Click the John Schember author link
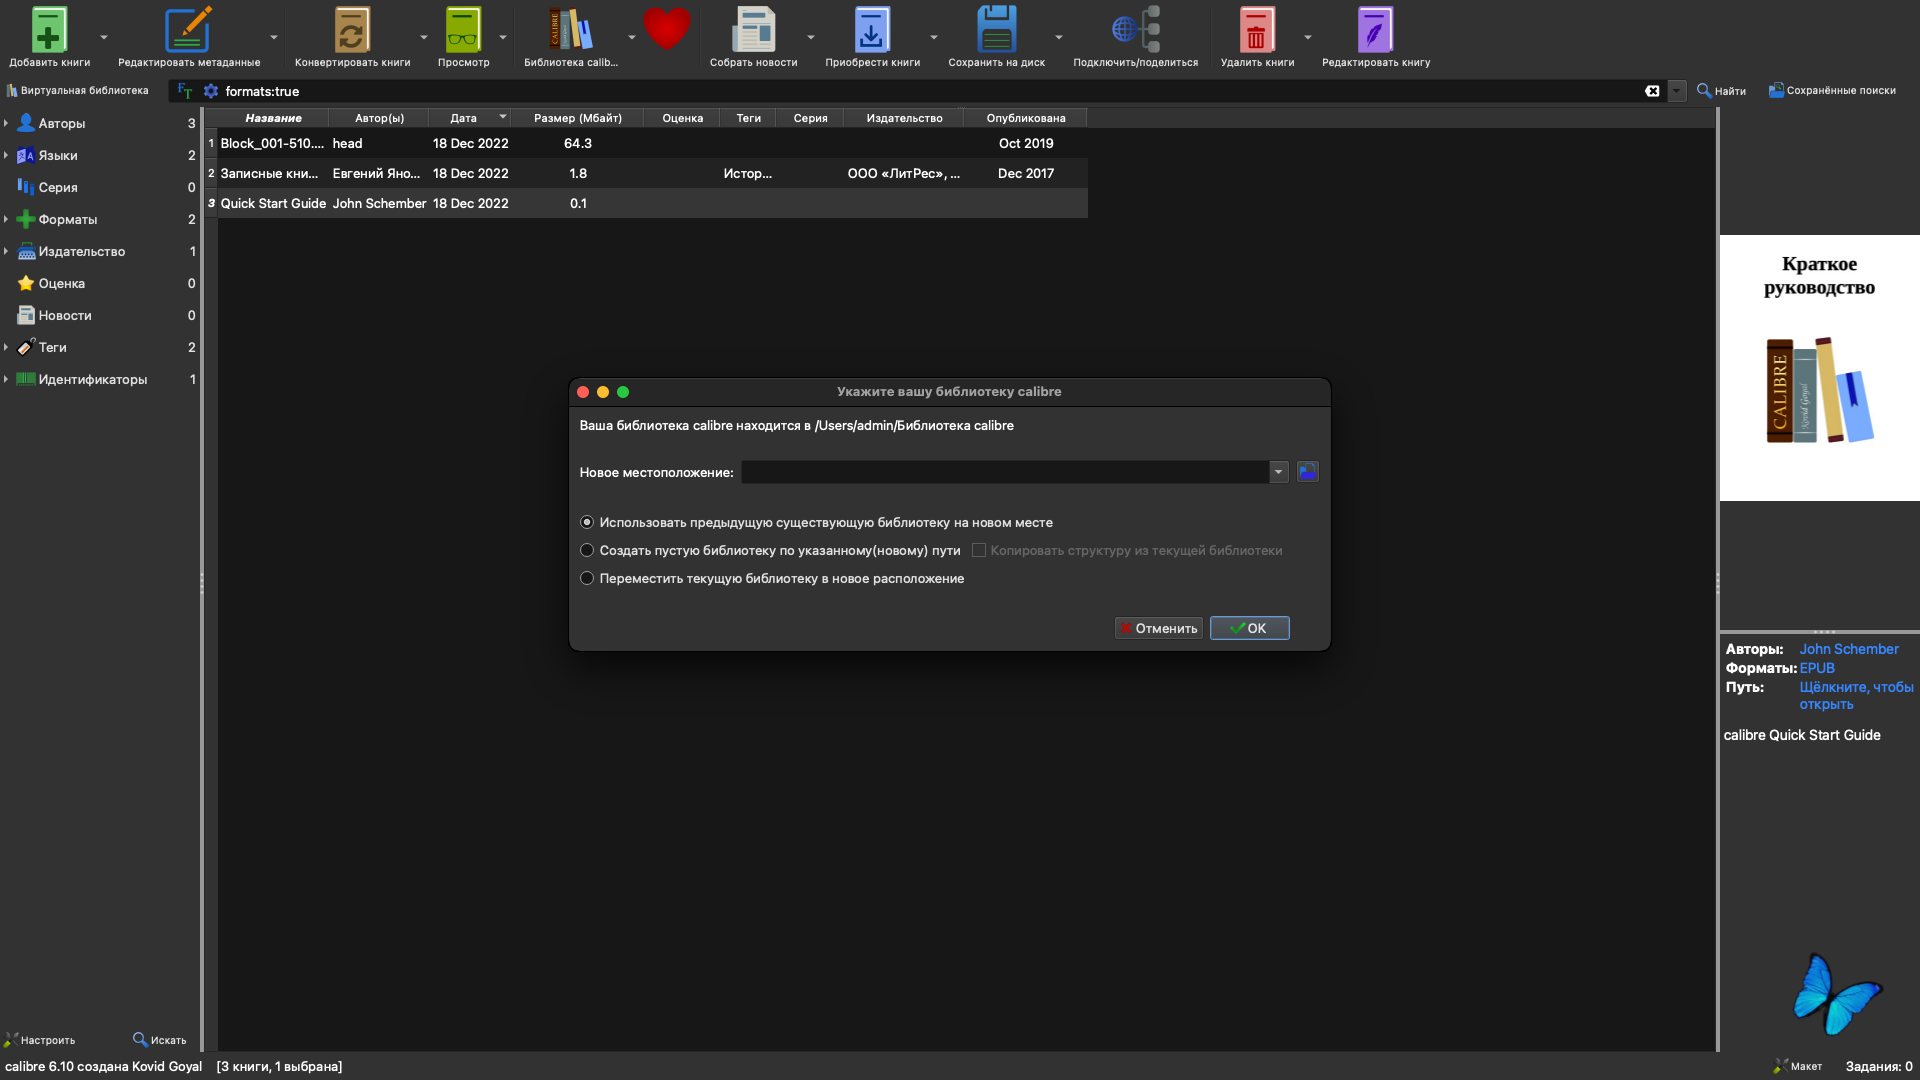 tap(1848, 649)
